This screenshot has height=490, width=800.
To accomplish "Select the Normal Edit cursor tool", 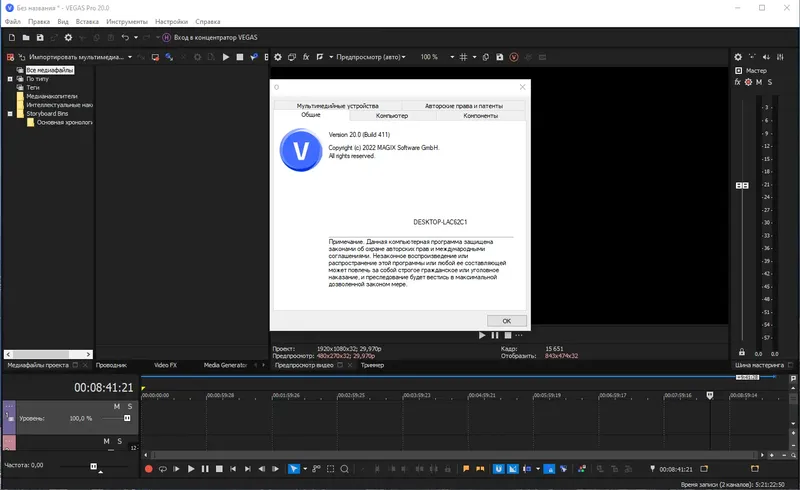I will click(294, 469).
